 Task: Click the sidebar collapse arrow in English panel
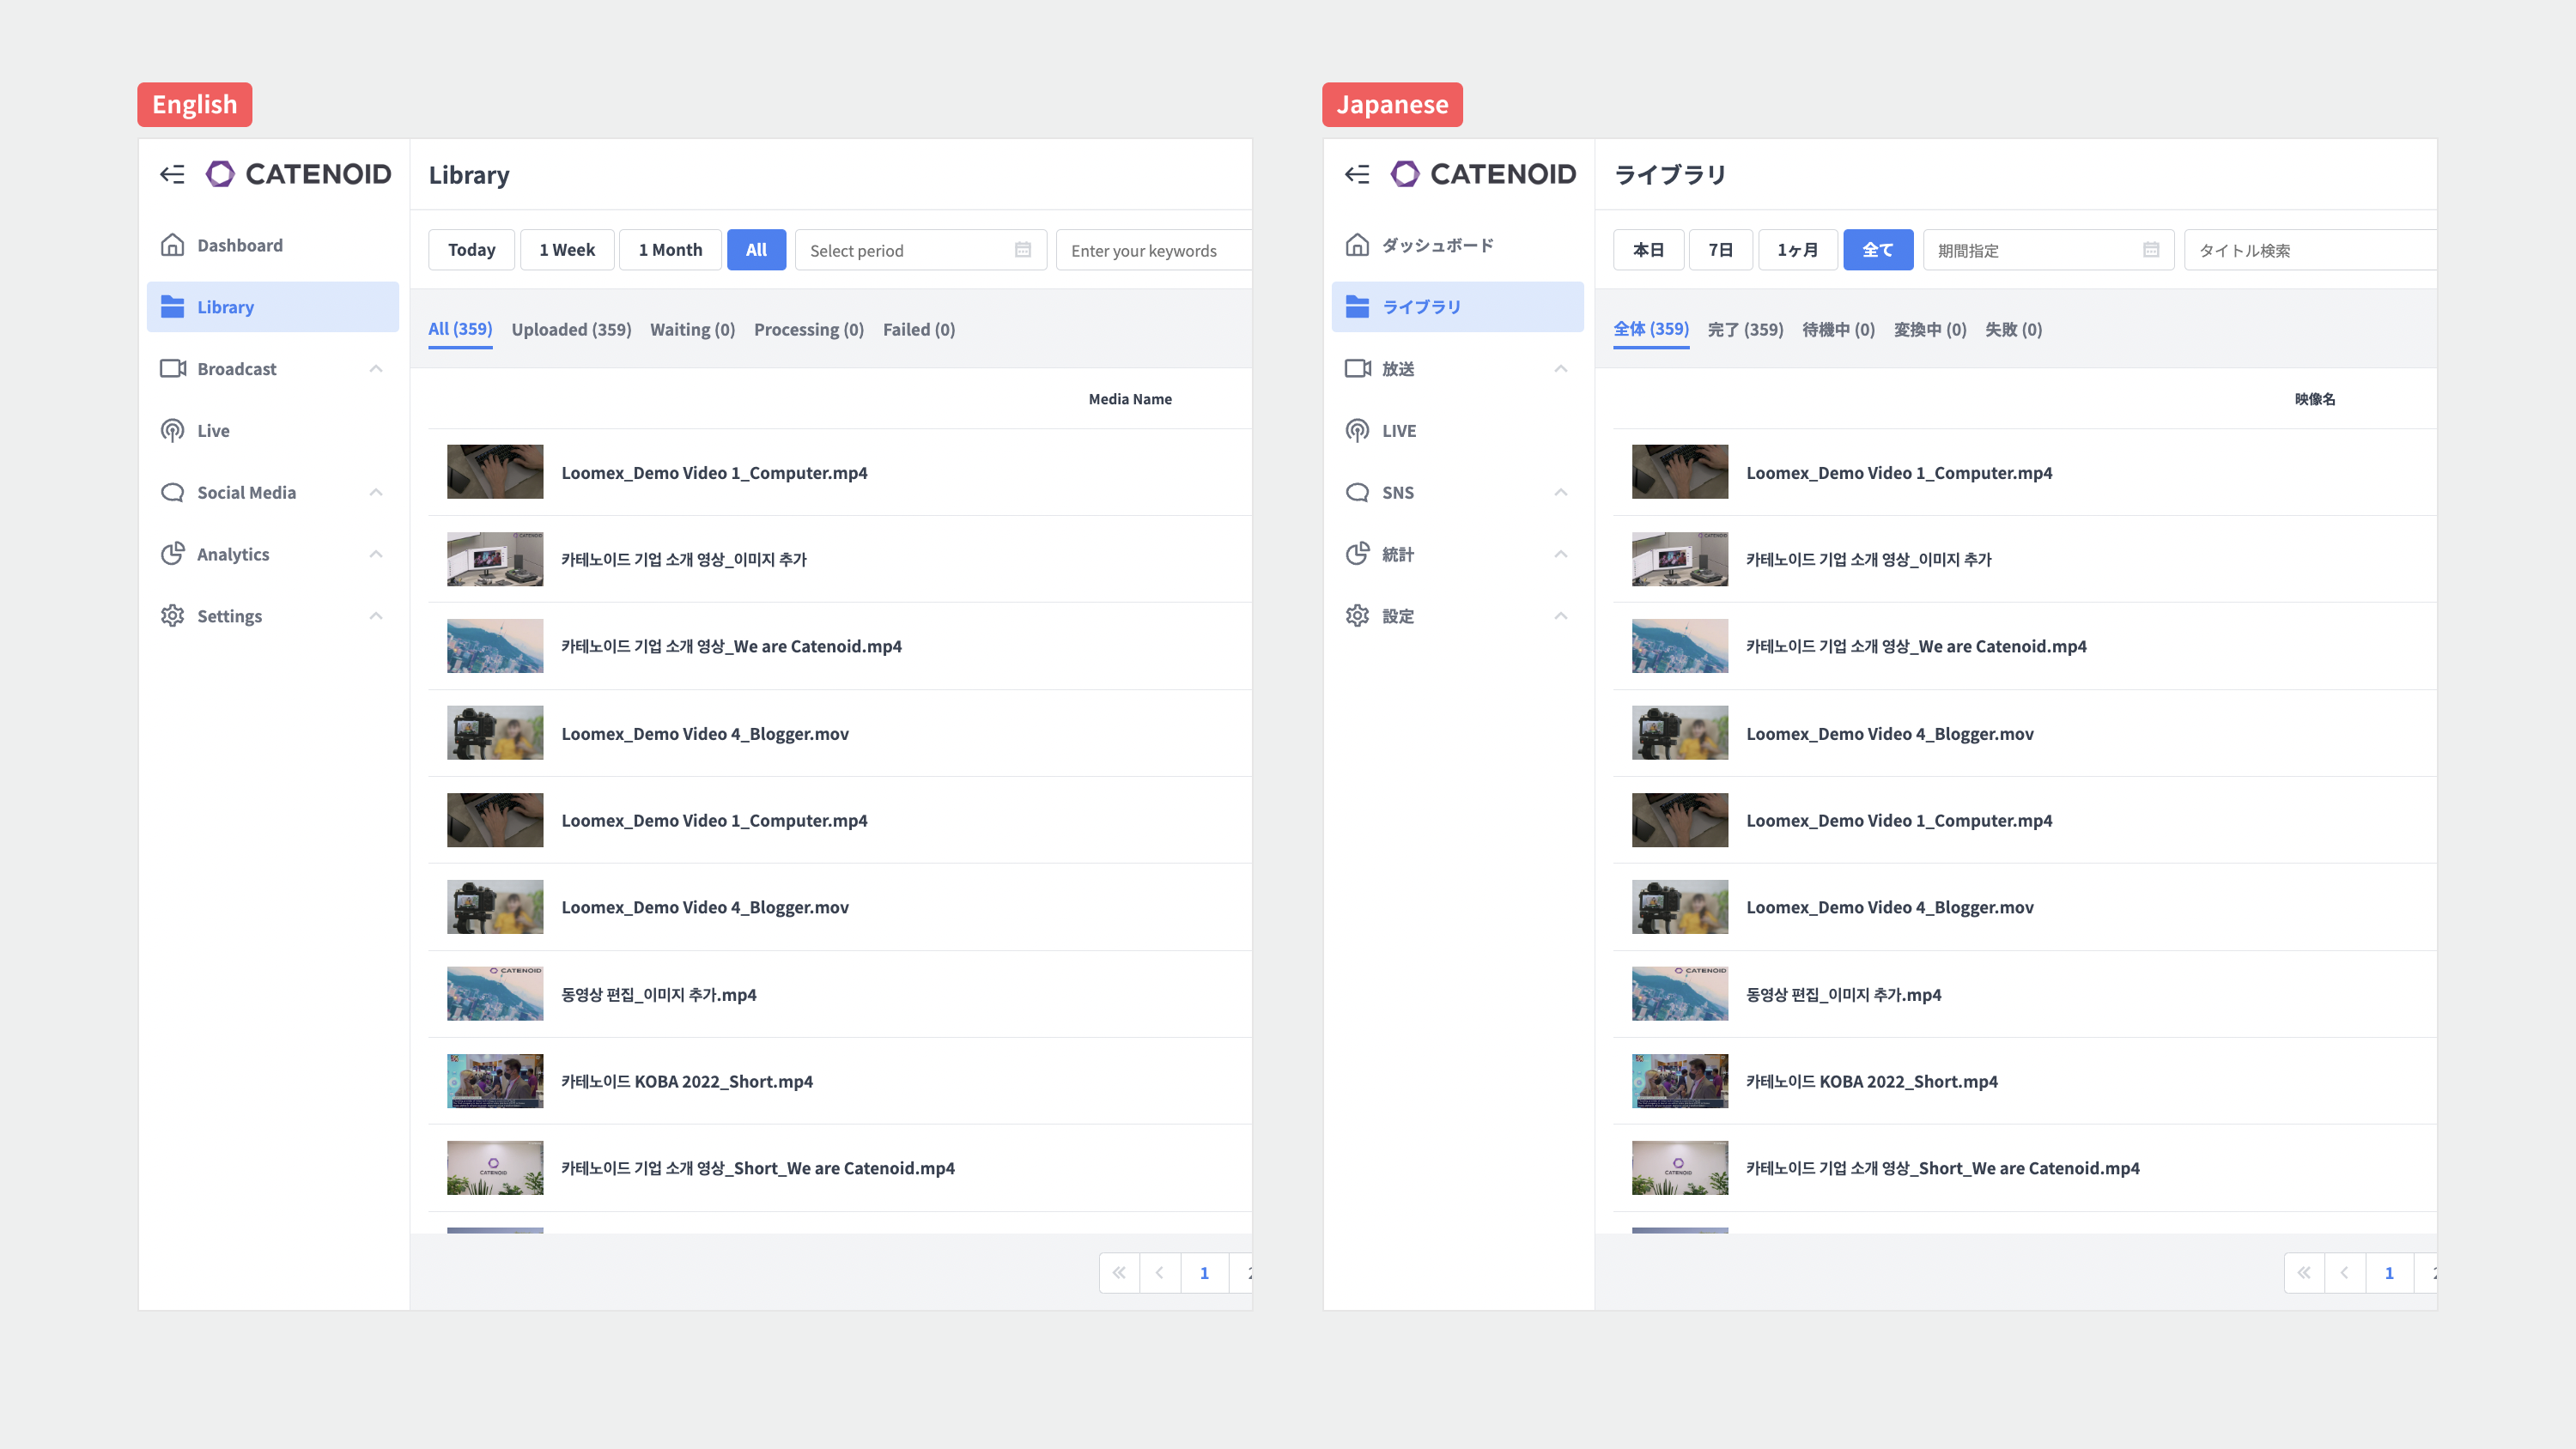(172, 174)
